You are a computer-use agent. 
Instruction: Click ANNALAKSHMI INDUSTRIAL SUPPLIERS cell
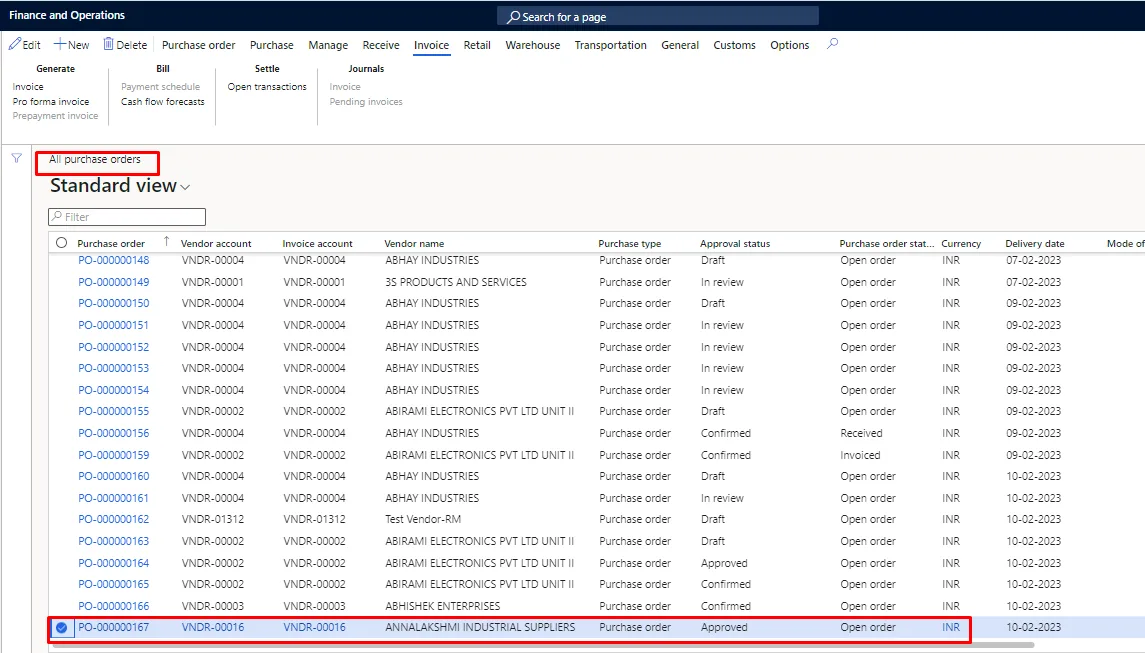coord(480,627)
